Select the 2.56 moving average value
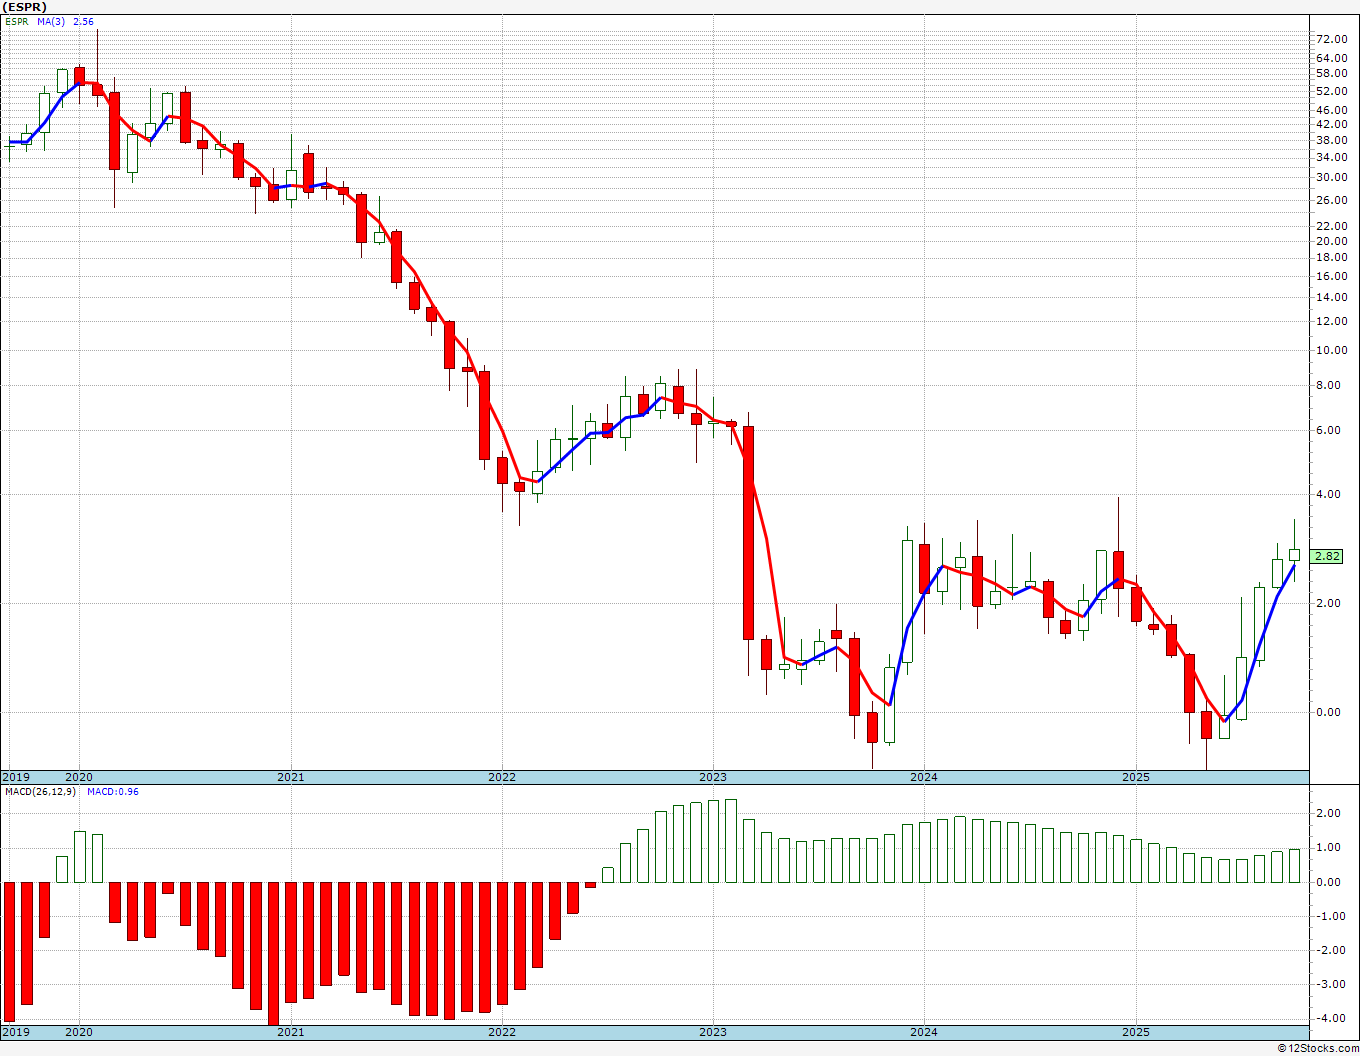This screenshot has width=1360, height=1056. pyautogui.click(x=83, y=21)
